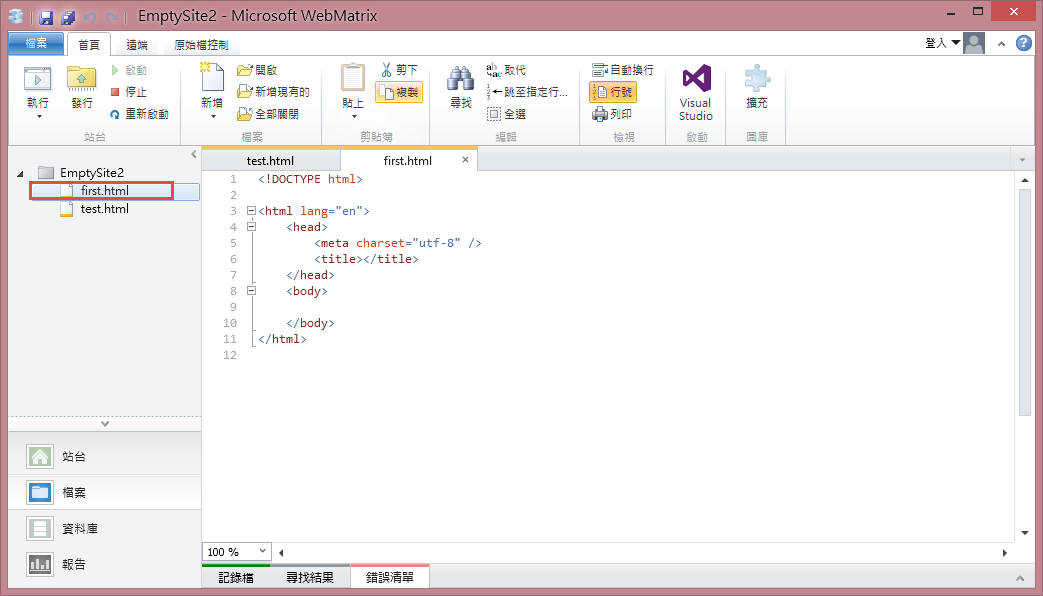
Task: Launch Visual Studio from the ribbon
Action: pos(696,93)
